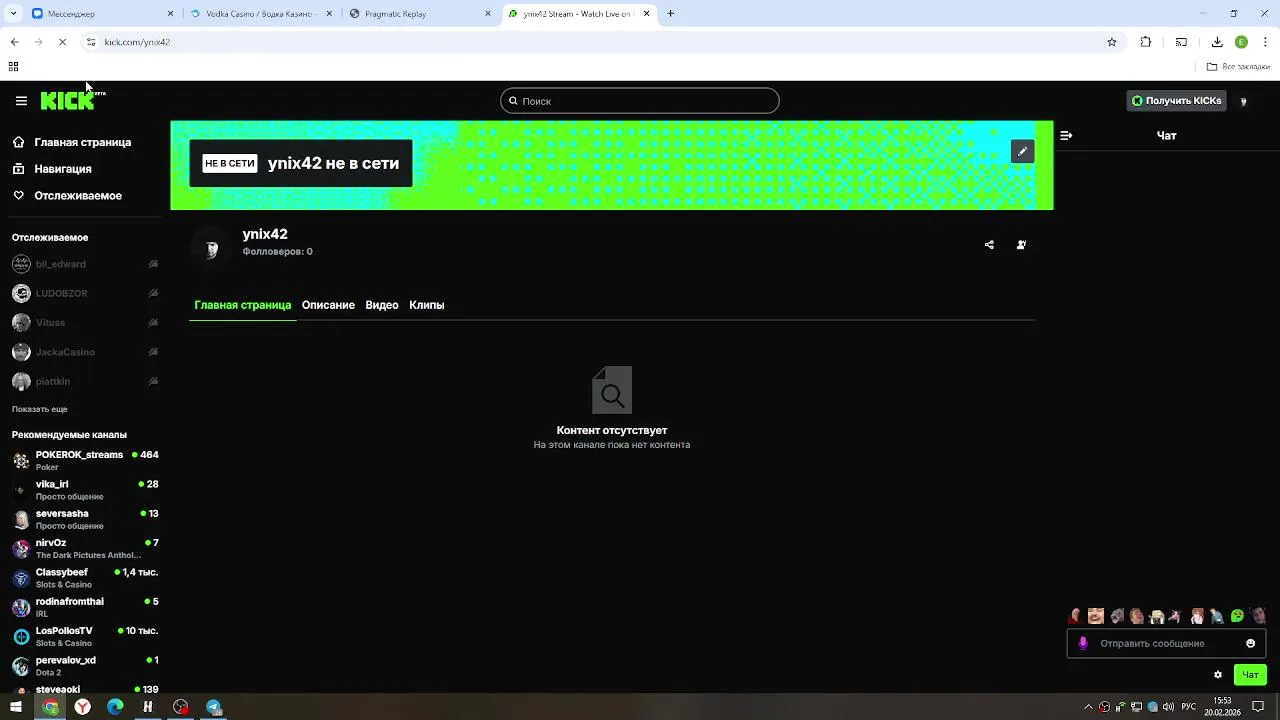The height and width of the screenshot is (720, 1280).
Task: Open the tab search dropdown arrow in Chrome
Action: click(x=13, y=14)
